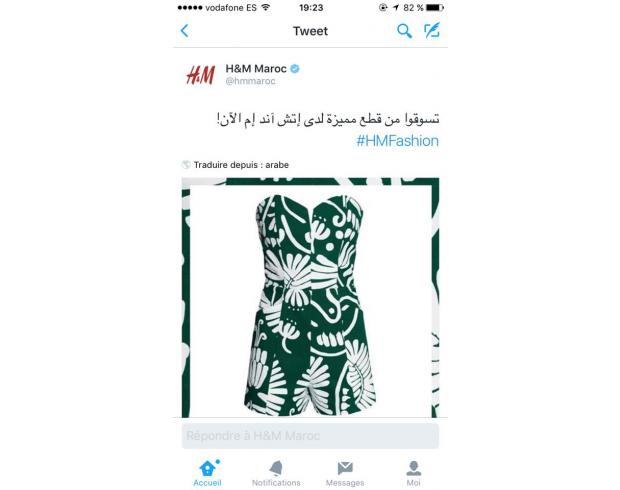Viewport: 620px width, 490px height.
Task: Tap the Wi-Fi icon in status bar
Action: coord(266,7)
